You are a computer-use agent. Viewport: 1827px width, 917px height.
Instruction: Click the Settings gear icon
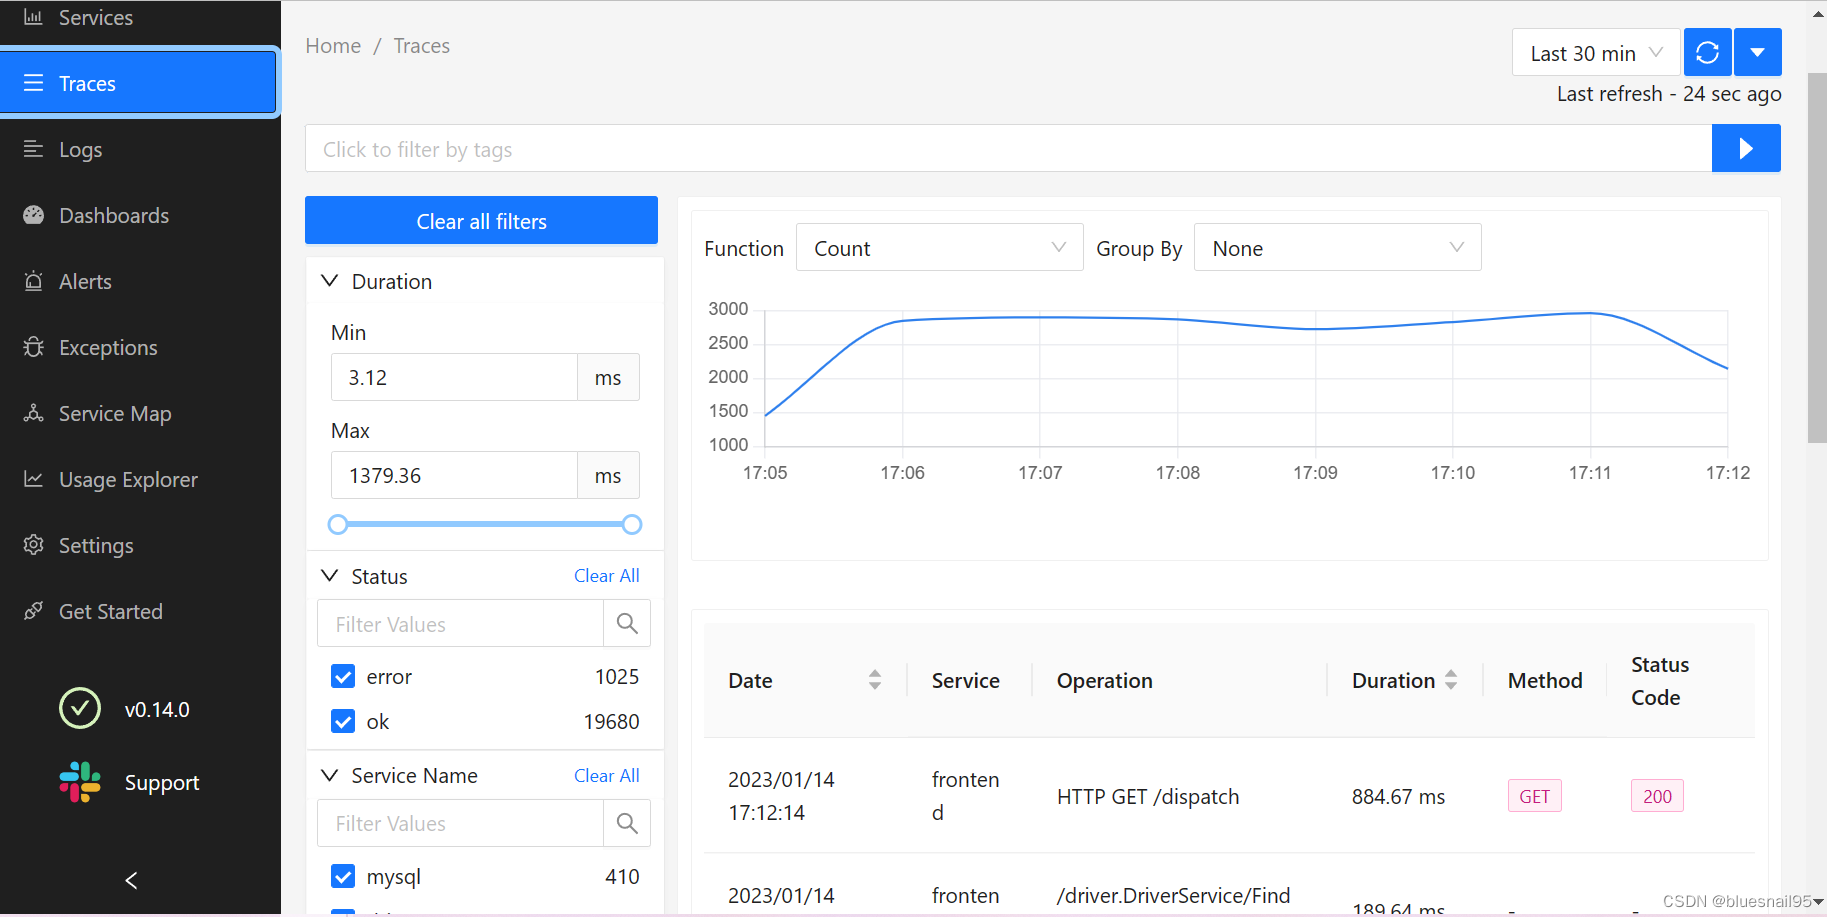33,545
